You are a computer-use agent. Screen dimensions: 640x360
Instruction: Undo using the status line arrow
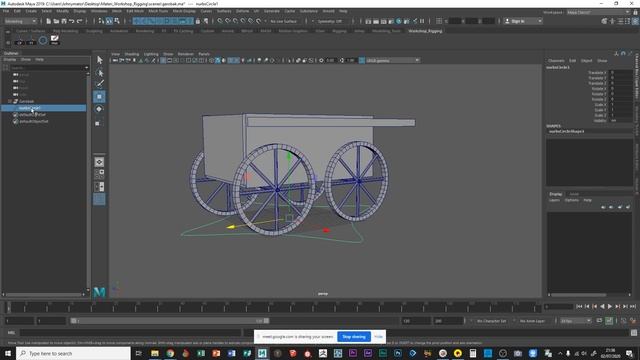(x=72, y=21)
